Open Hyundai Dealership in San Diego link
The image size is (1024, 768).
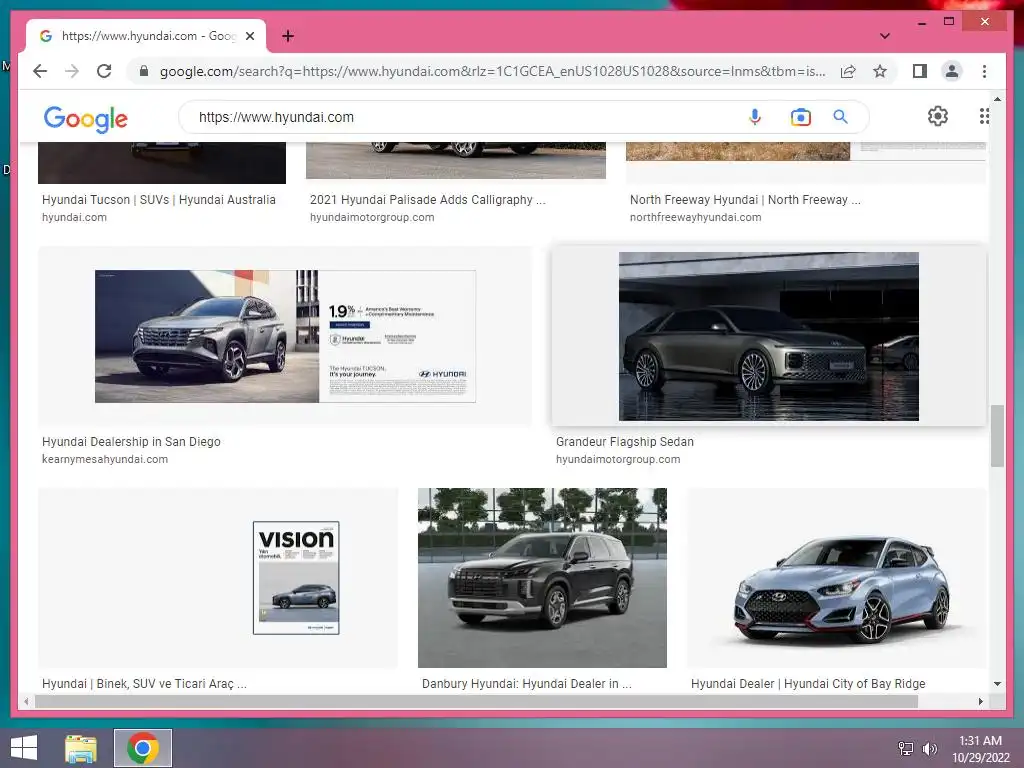tap(131, 441)
